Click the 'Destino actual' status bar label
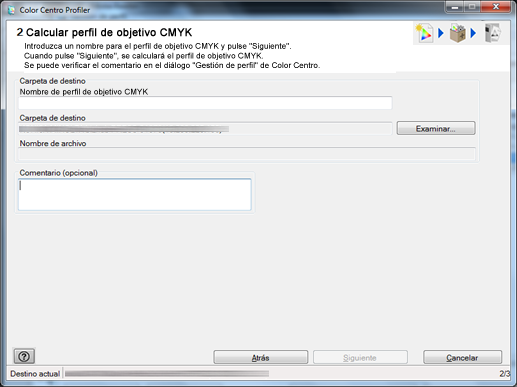 point(35,374)
